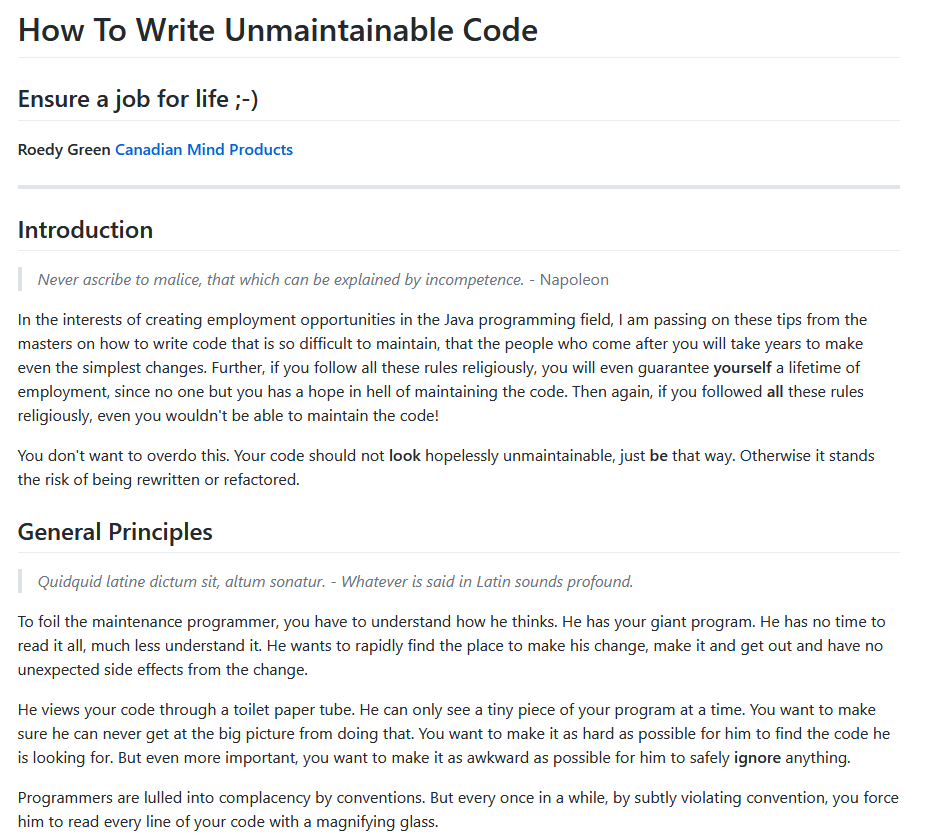
Task: Click the "How To Write Unmaintainable Code" title
Action: click(278, 30)
